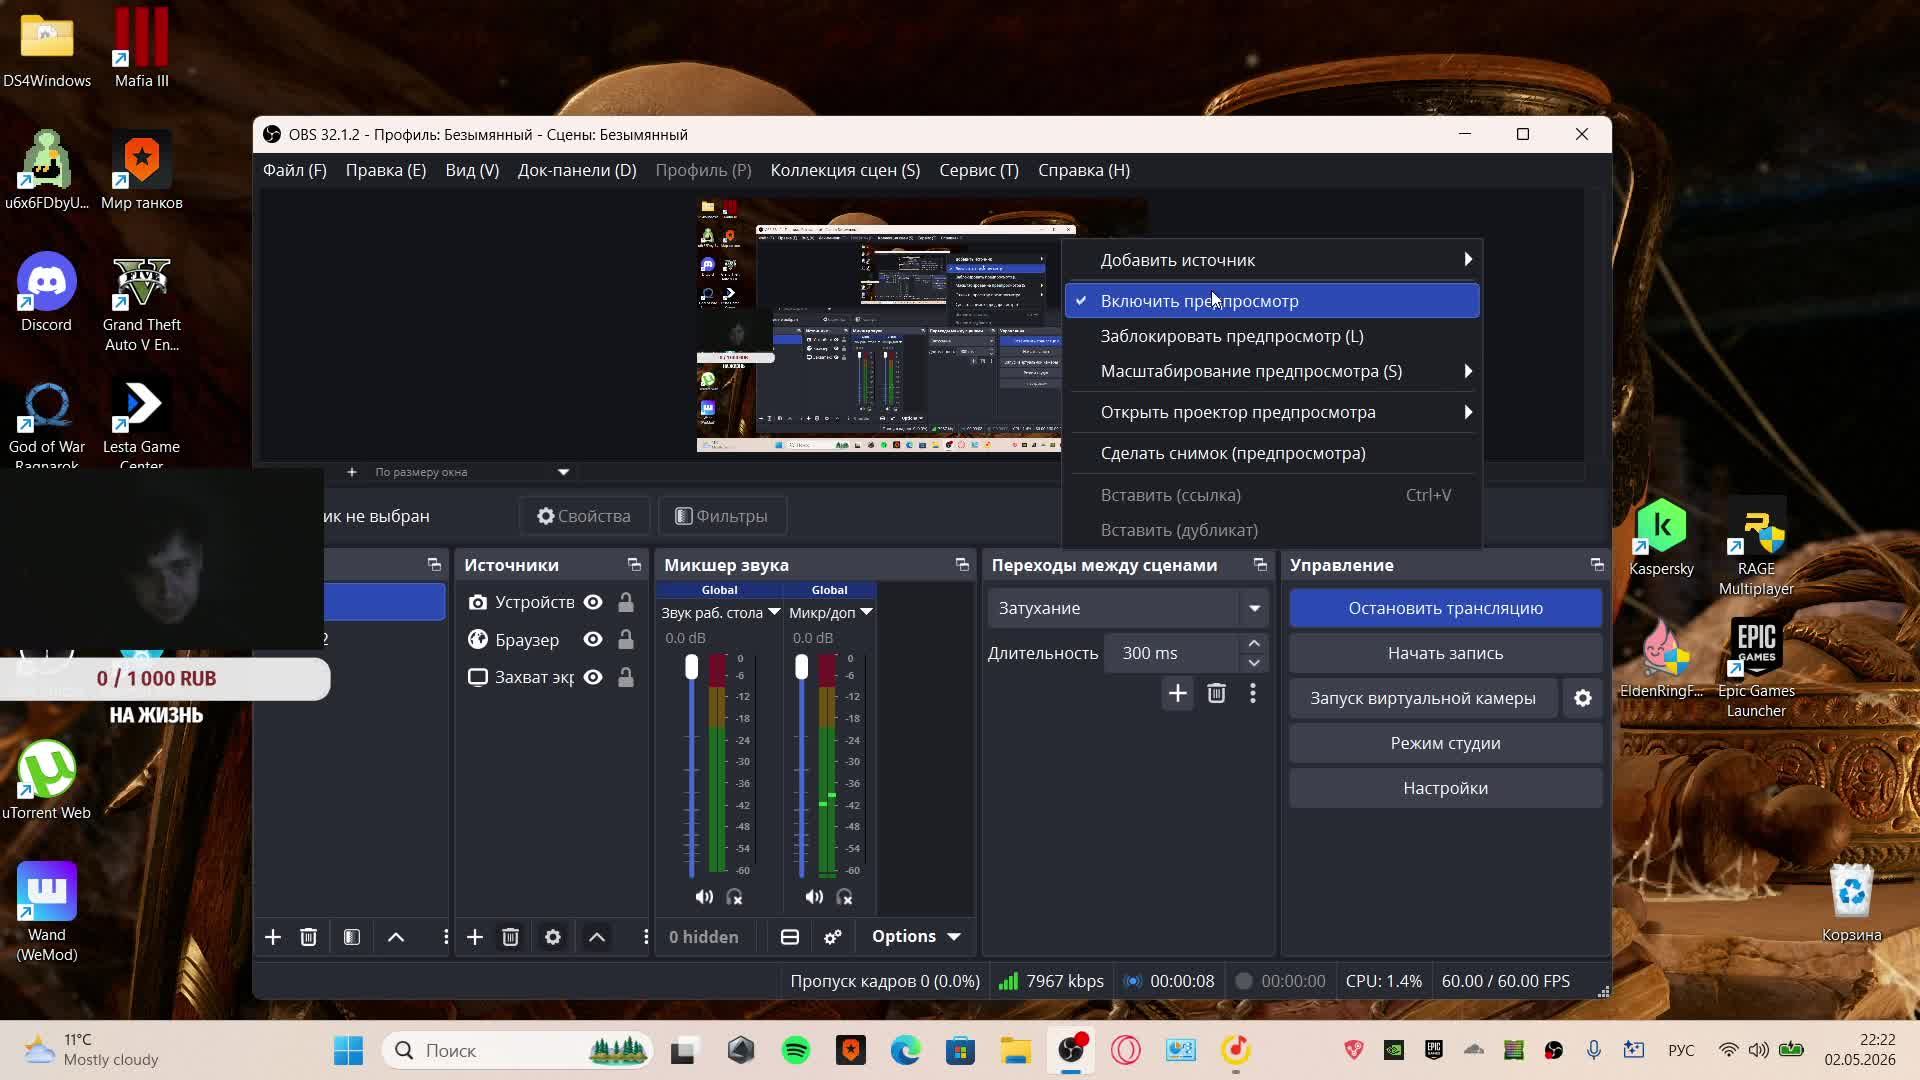1920x1080 pixels.
Task: Open the mixer Options dropdown
Action: (x=915, y=937)
